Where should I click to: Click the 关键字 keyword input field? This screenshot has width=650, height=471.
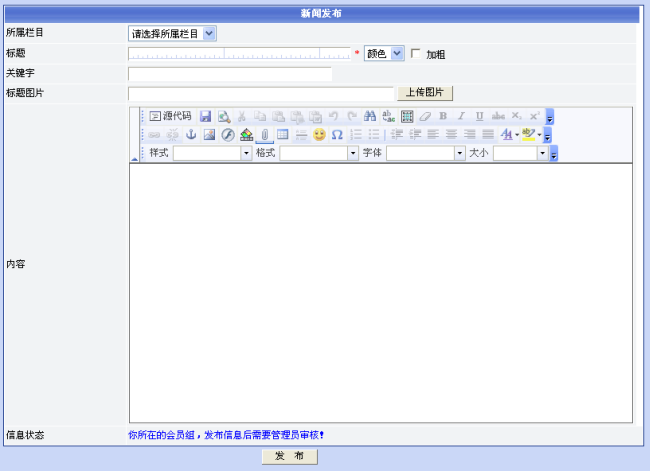[x=230, y=73]
